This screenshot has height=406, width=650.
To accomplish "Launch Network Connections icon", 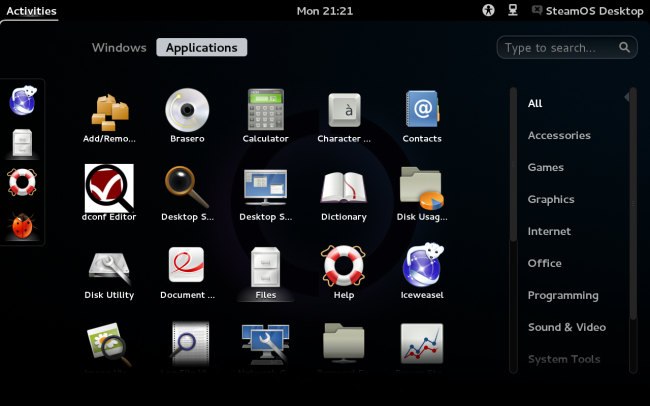I will point(265,344).
